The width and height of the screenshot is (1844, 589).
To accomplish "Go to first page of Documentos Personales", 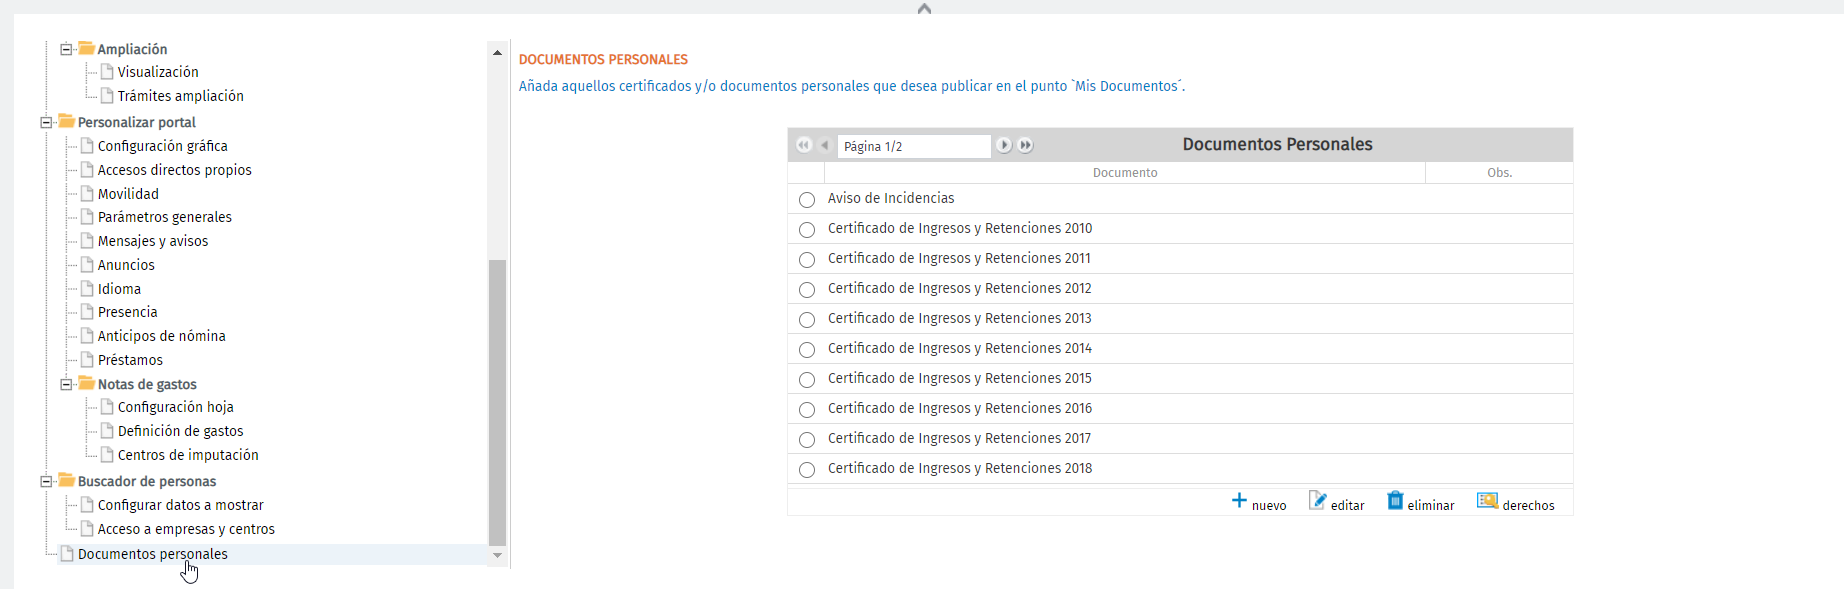I will [x=804, y=145].
